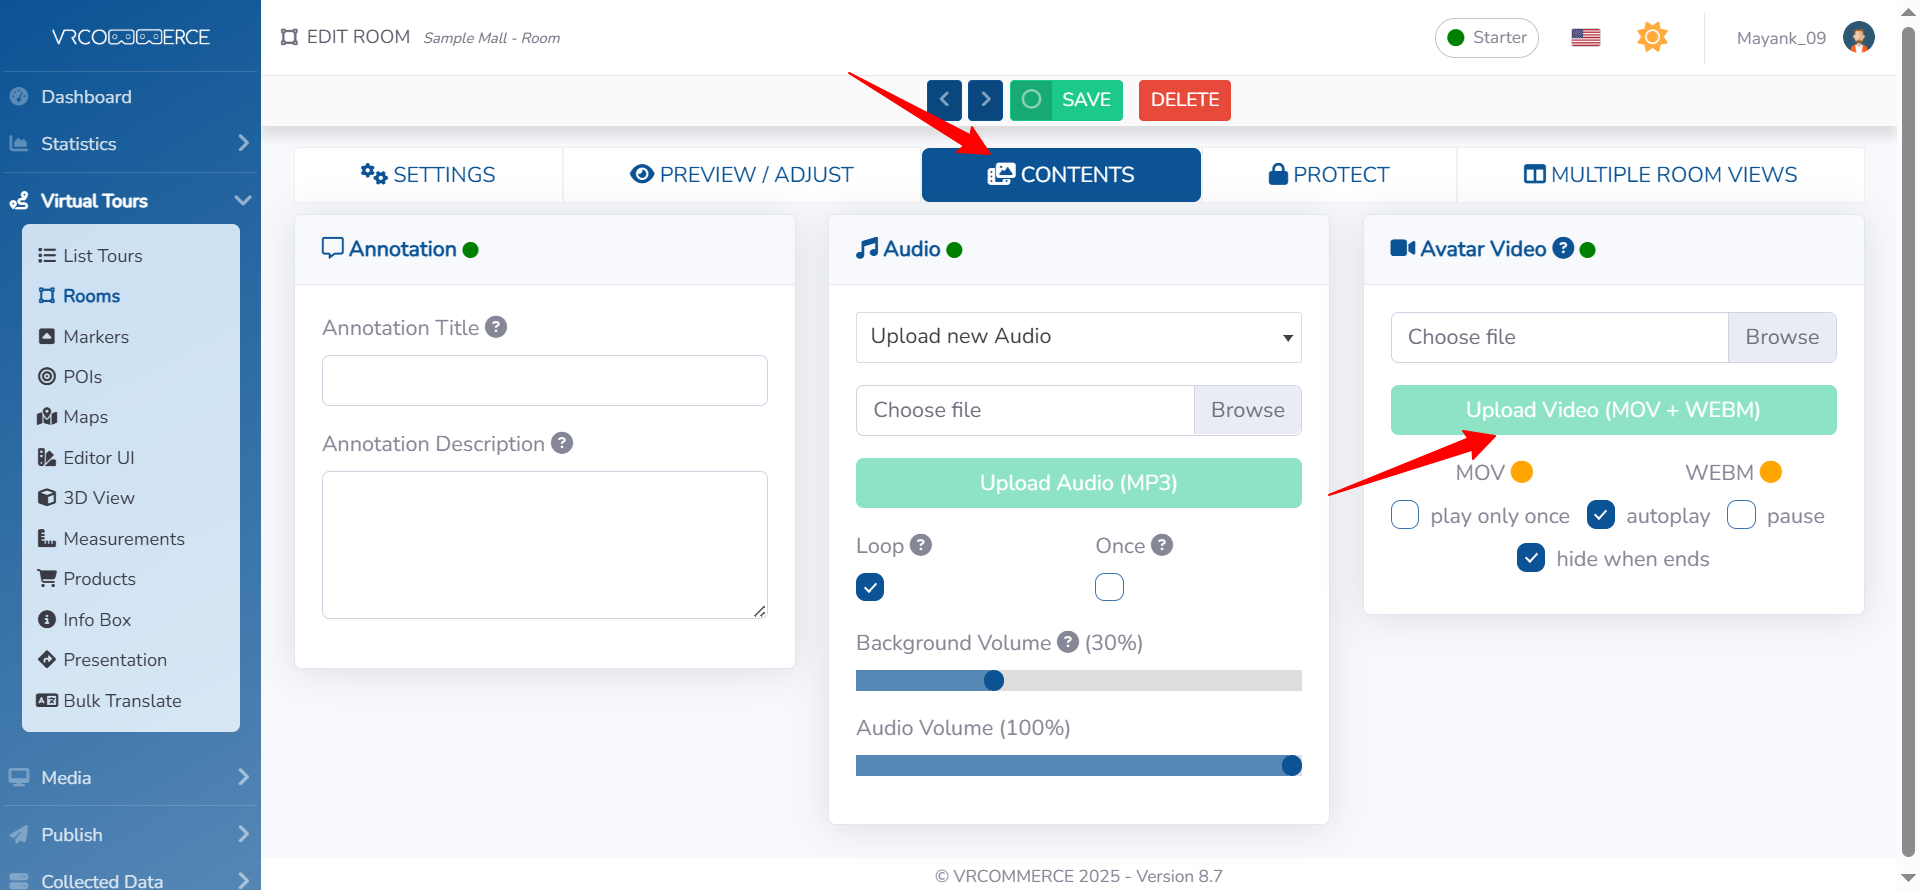This screenshot has height=890, width=1920.
Task: Enable the Once audio checkbox
Action: coord(1109,587)
